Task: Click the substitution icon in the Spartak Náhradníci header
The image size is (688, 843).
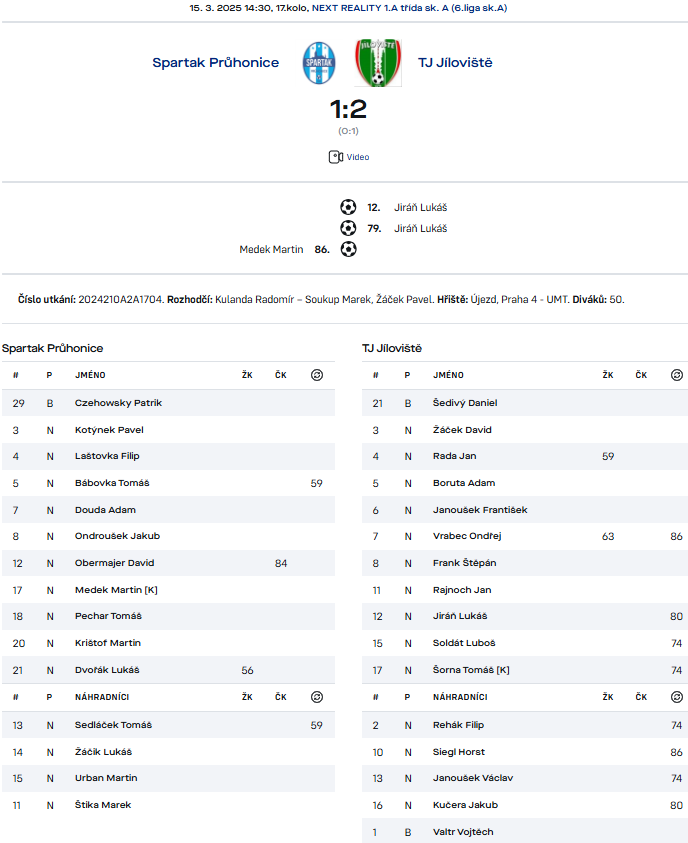Action: pyautogui.click(x=317, y=697)
